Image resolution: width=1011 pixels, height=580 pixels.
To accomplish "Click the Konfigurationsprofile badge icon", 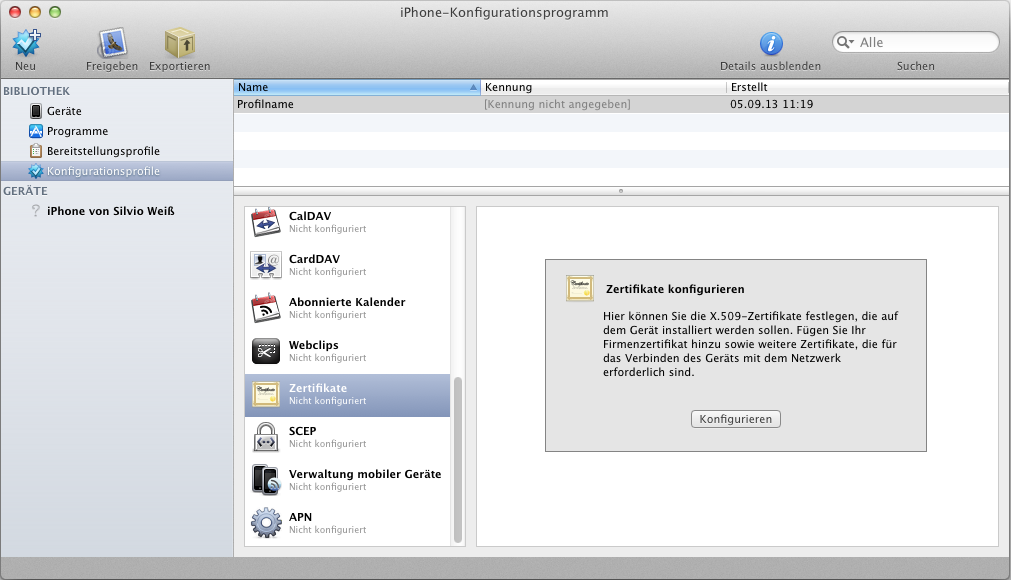I will tap(35, 171).
